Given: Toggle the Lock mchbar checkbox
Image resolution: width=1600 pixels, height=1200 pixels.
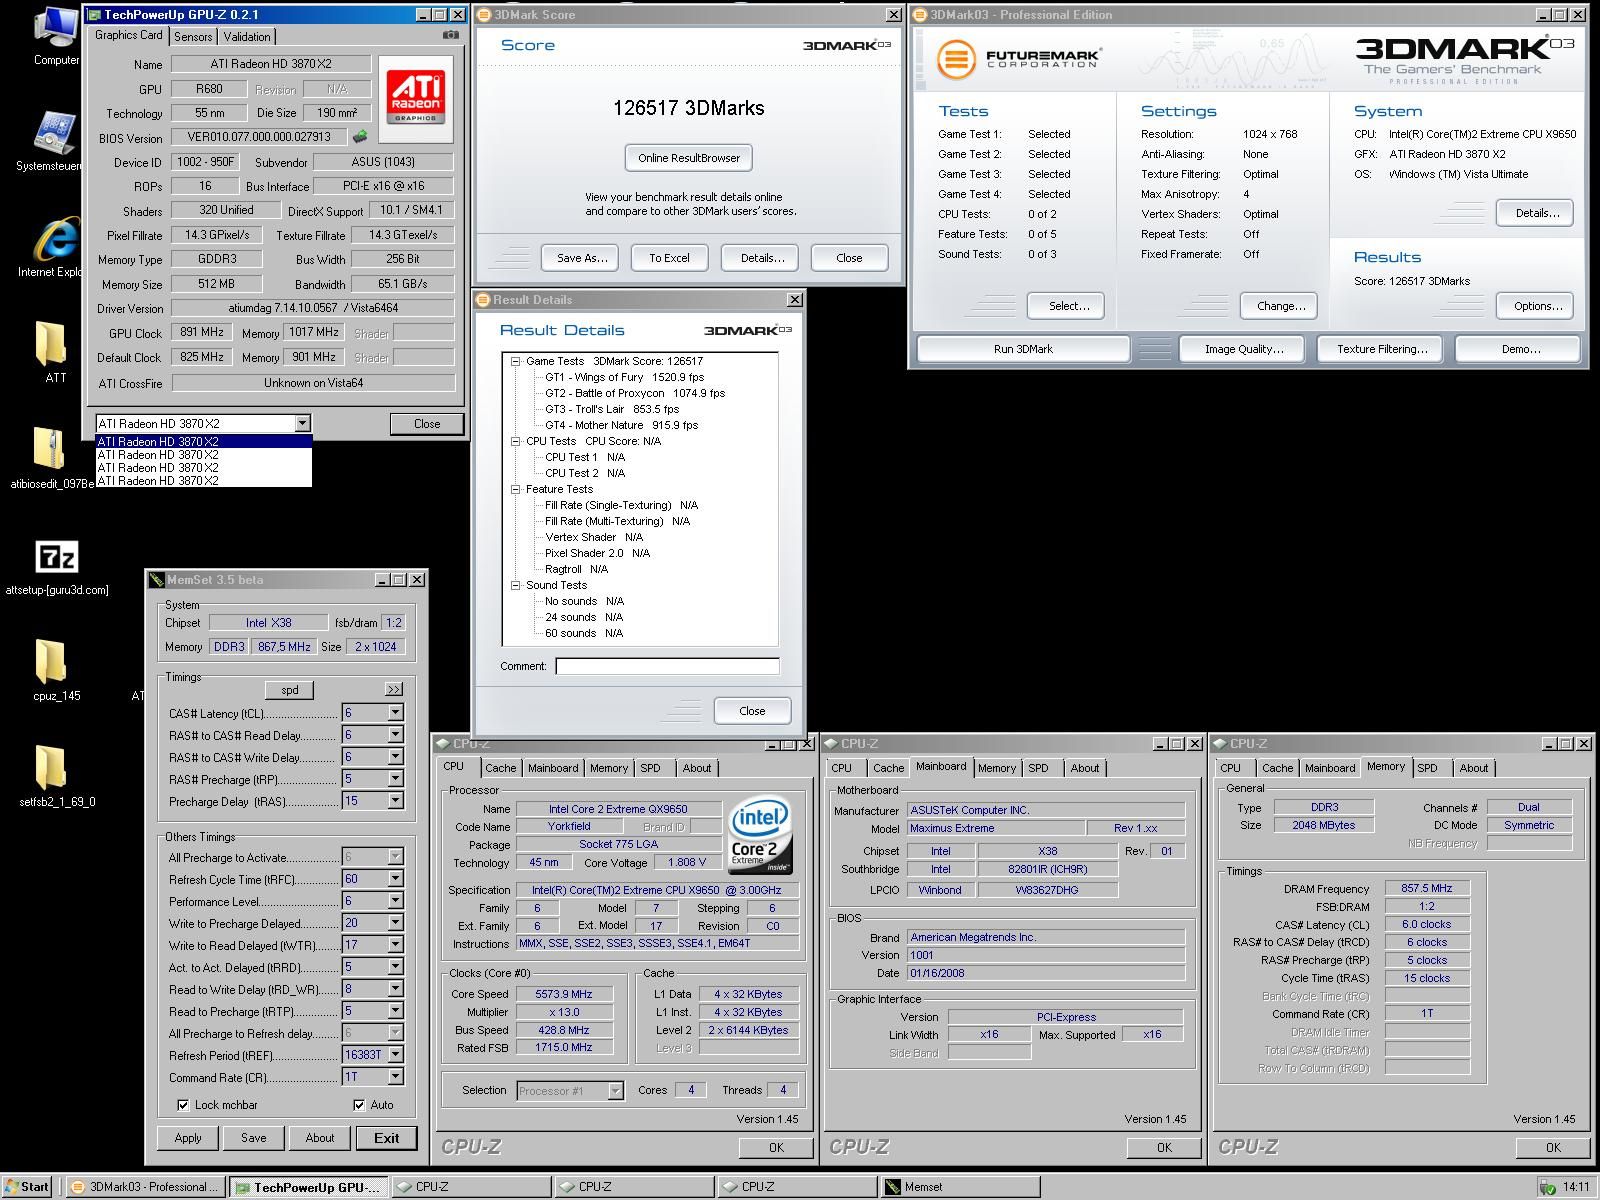Looking at the screenshot, I should tap(183, 1105).
